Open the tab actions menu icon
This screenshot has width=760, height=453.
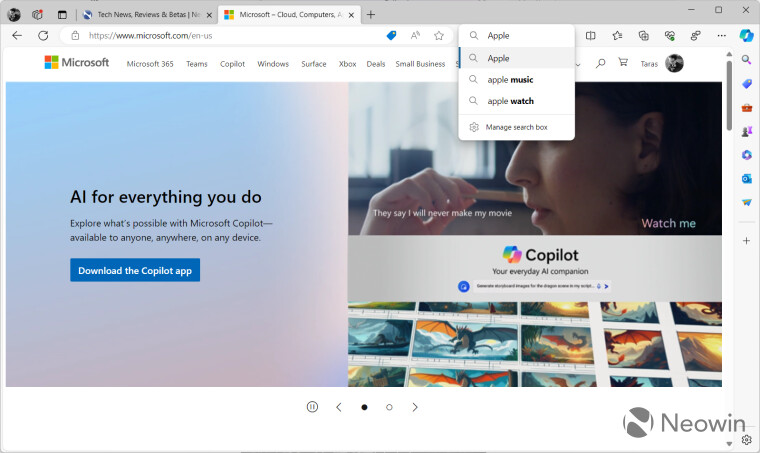tap(62, 15)
